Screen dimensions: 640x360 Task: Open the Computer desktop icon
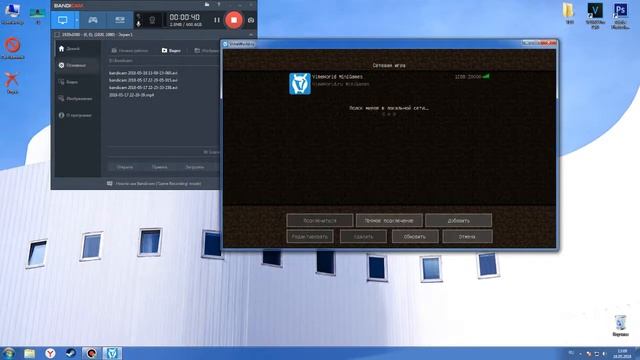[x=12, y=13]
